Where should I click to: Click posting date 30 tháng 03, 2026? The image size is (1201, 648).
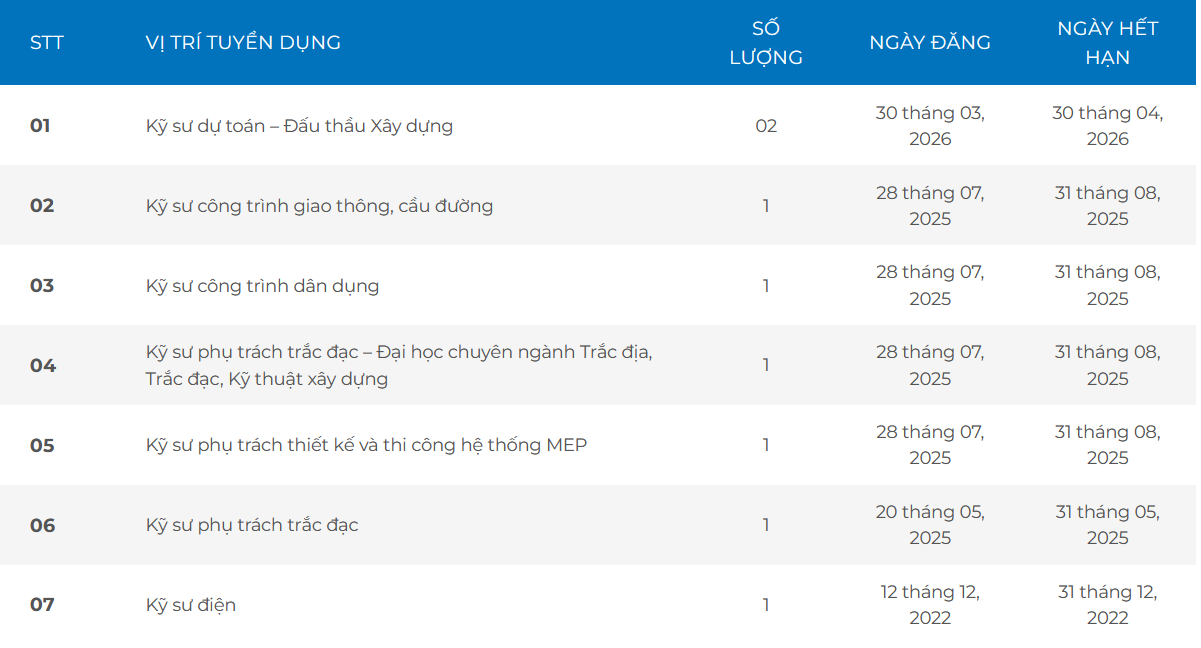coord(930,126)
